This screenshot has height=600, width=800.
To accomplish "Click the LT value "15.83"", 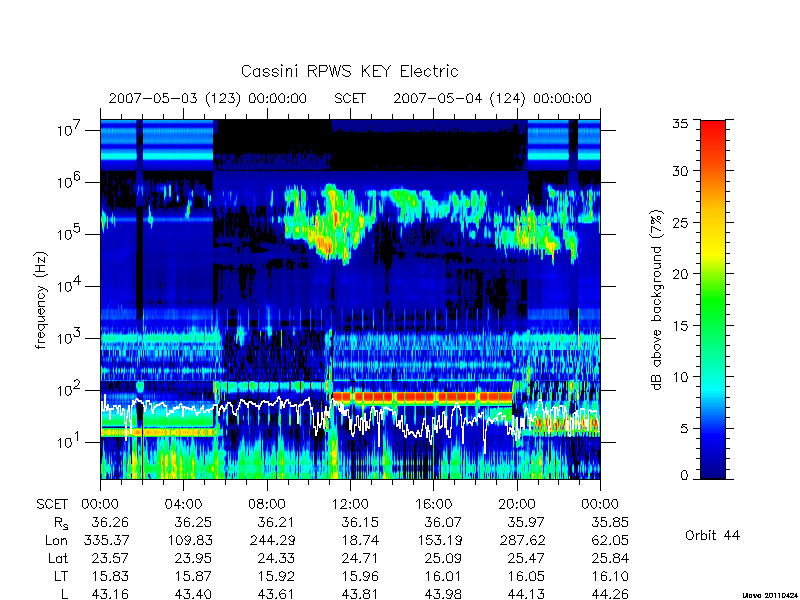I will coord(110,577).
